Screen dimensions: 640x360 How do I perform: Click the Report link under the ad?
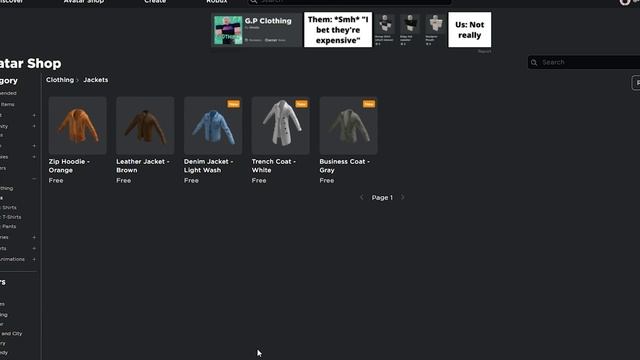(x=484, y=51)
